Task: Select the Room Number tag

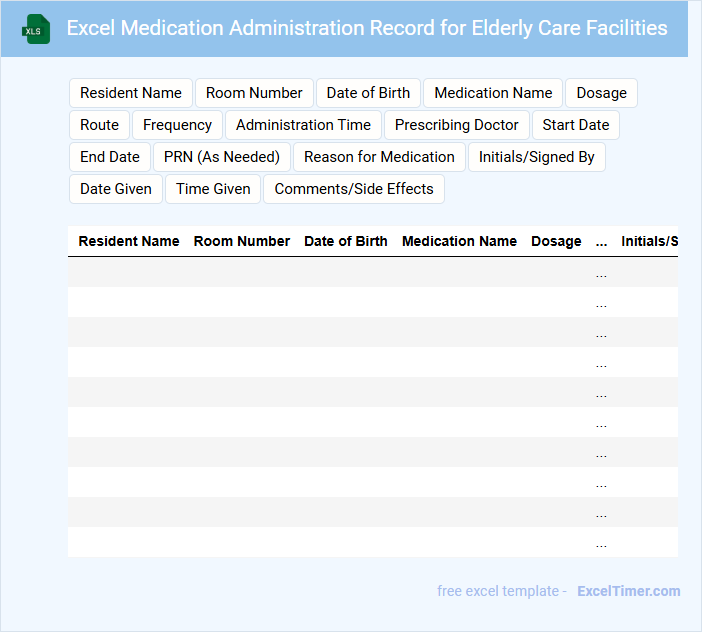Action: tap(254, 93)
